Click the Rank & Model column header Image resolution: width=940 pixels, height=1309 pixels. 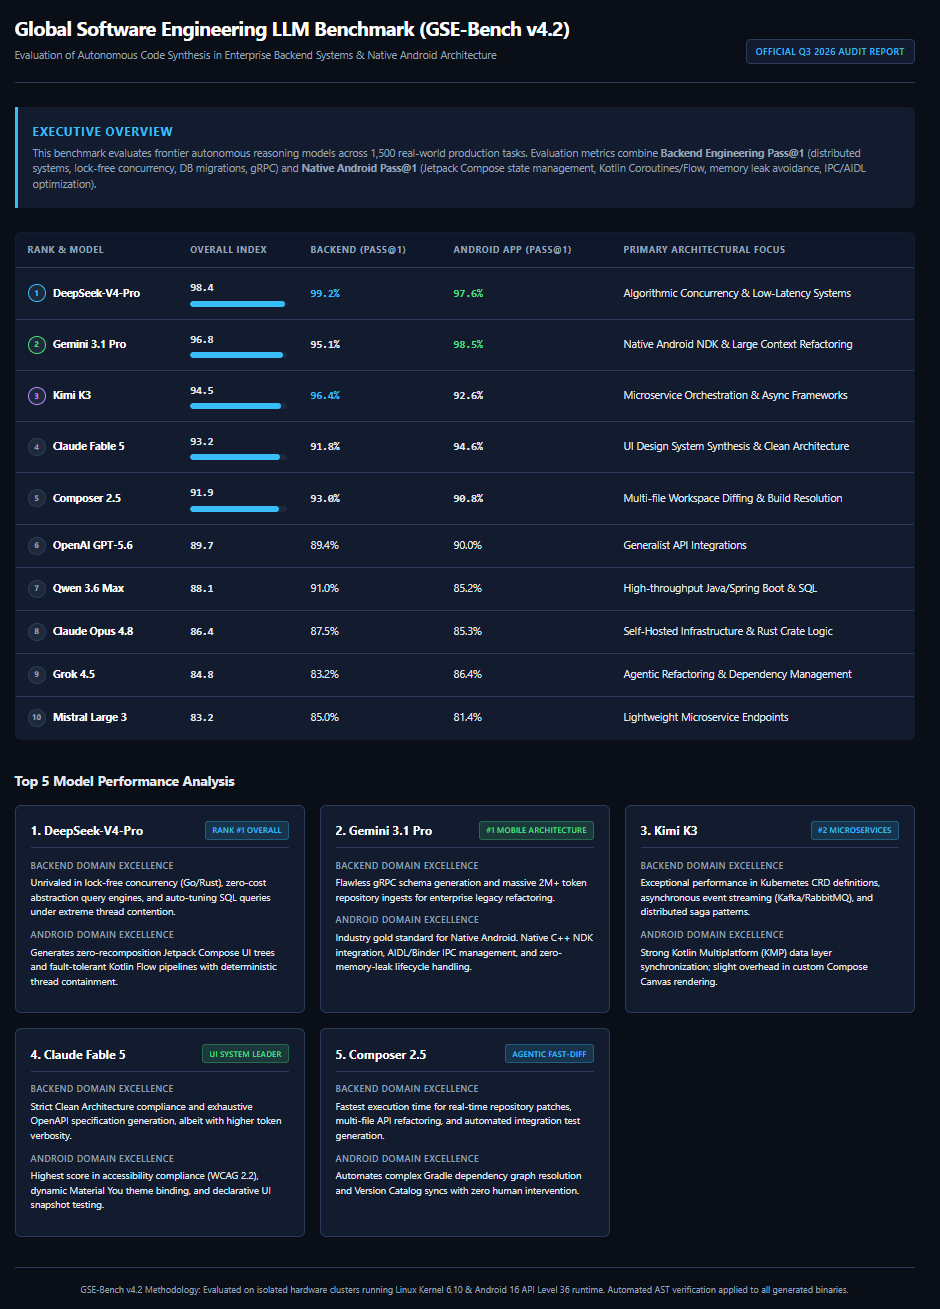65,250
